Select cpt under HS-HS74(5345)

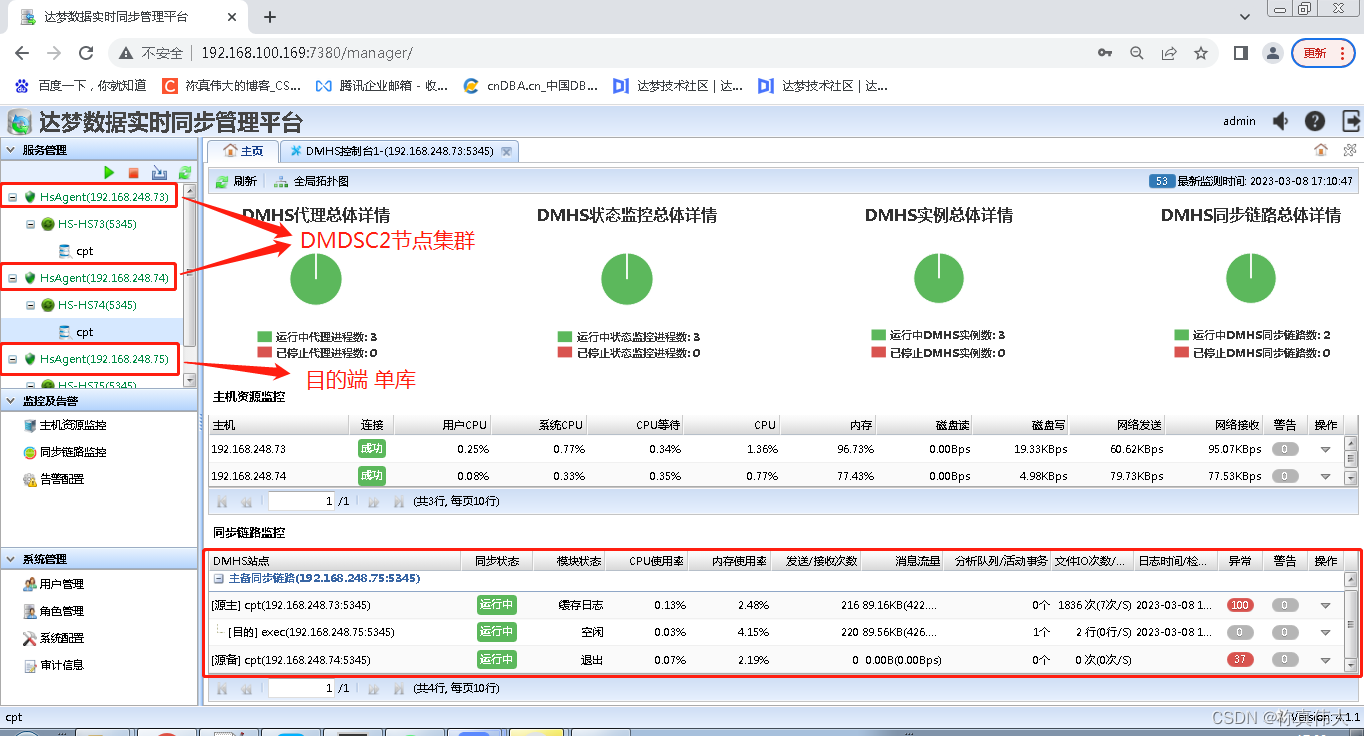pos(85,332)
